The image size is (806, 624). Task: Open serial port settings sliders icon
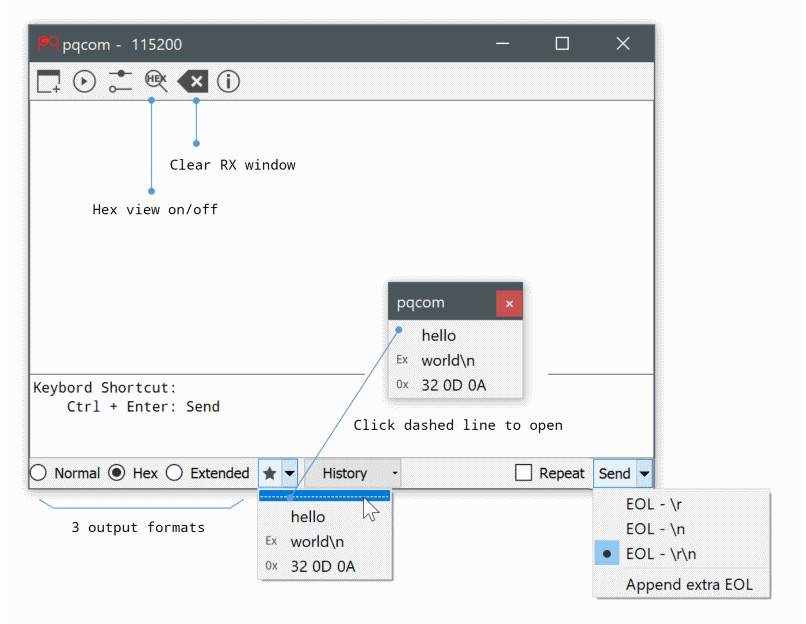click(x=120, y=81)
